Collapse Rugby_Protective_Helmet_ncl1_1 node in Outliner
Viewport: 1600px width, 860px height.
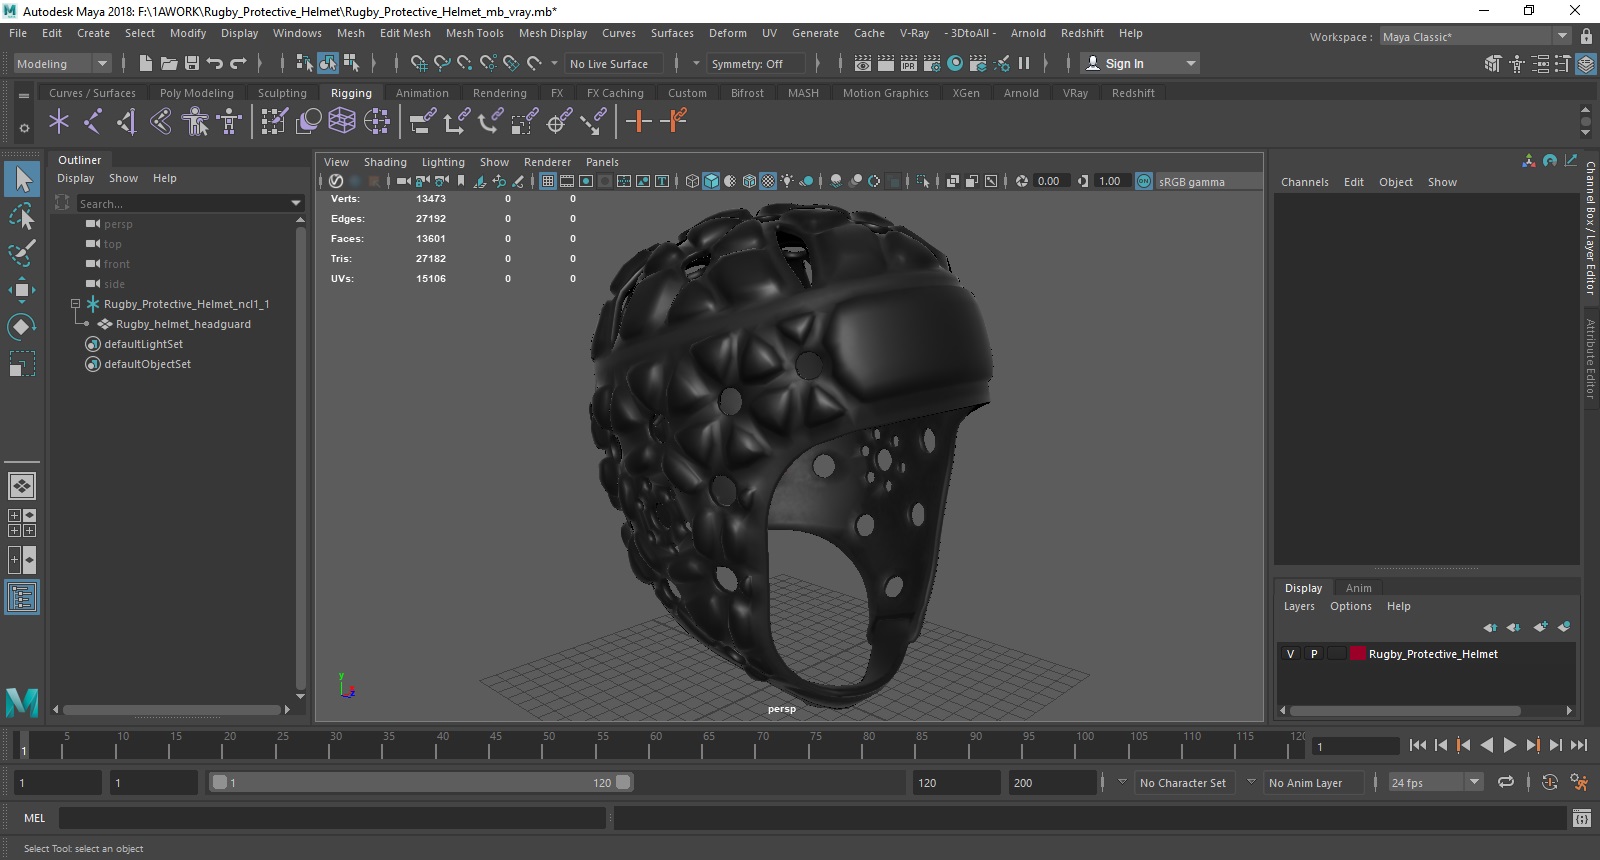pos(75,303)
